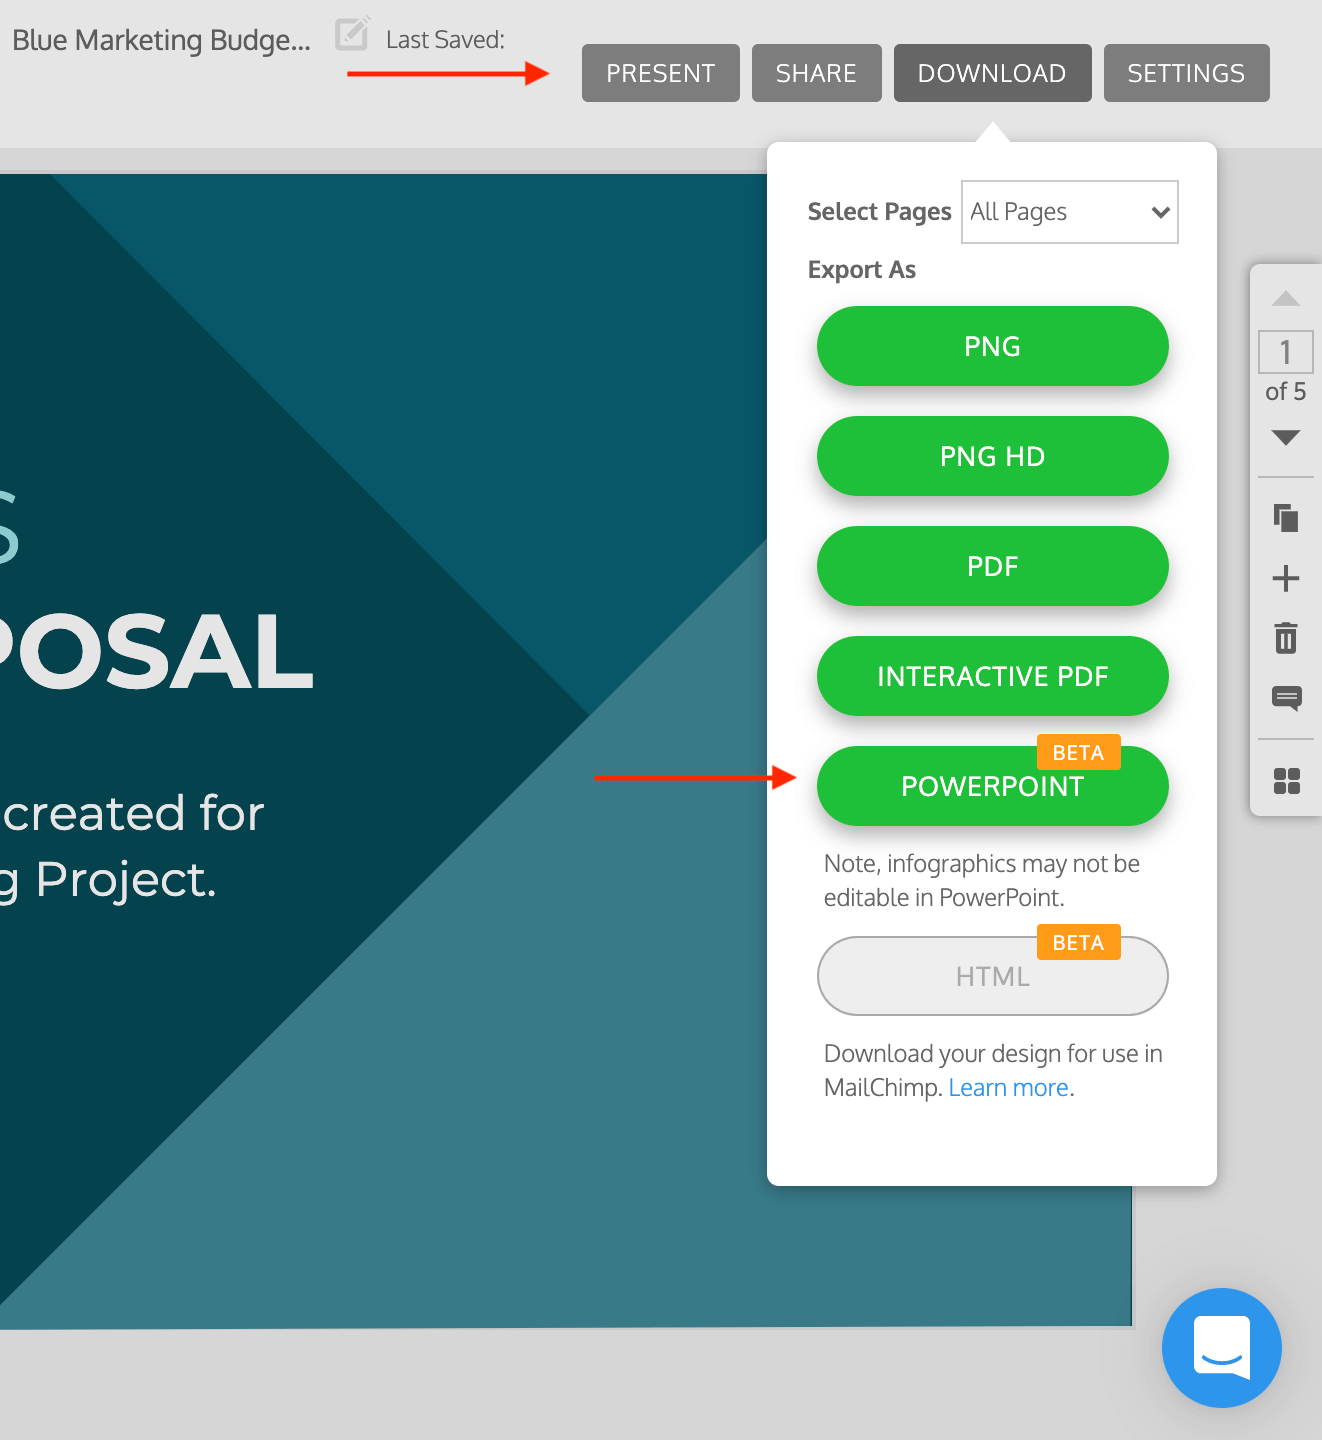
Task: Click the PRESENT button
Action: [x=661, y=73]
